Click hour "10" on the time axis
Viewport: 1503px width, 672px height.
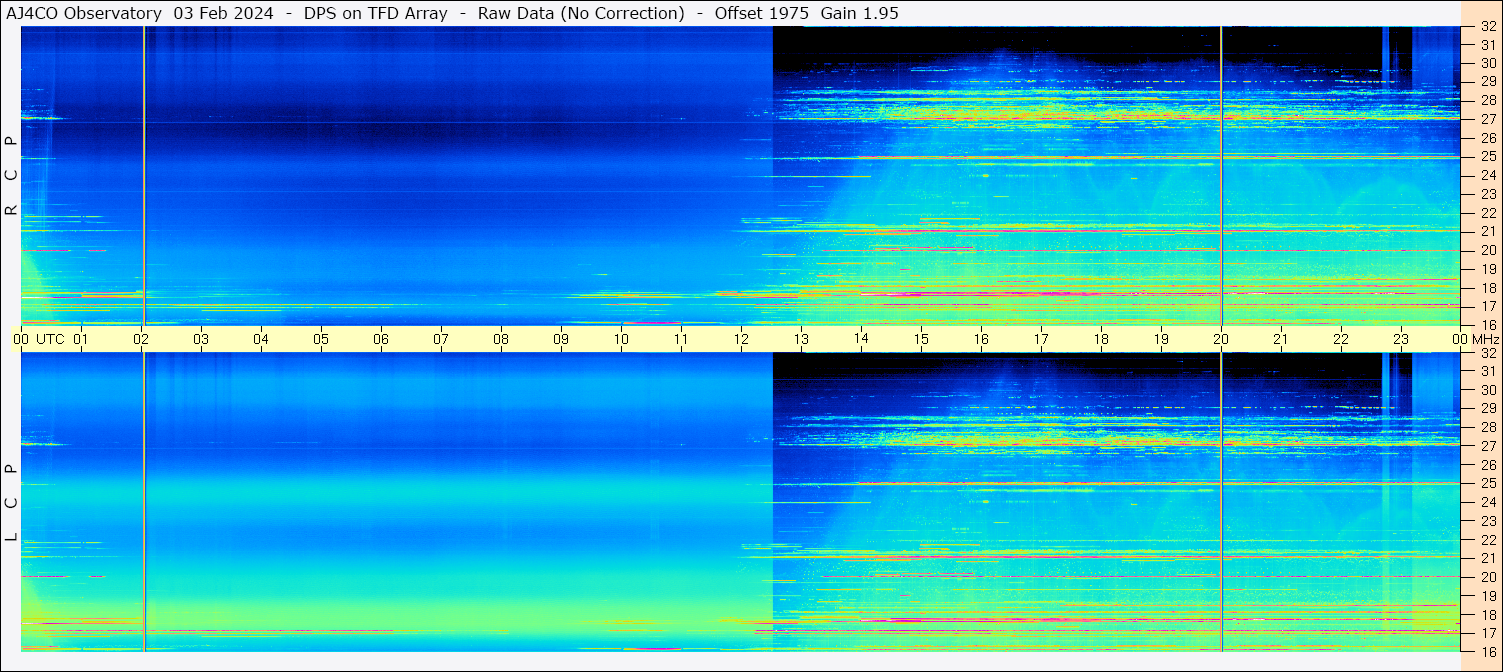(x=621, y=339)
